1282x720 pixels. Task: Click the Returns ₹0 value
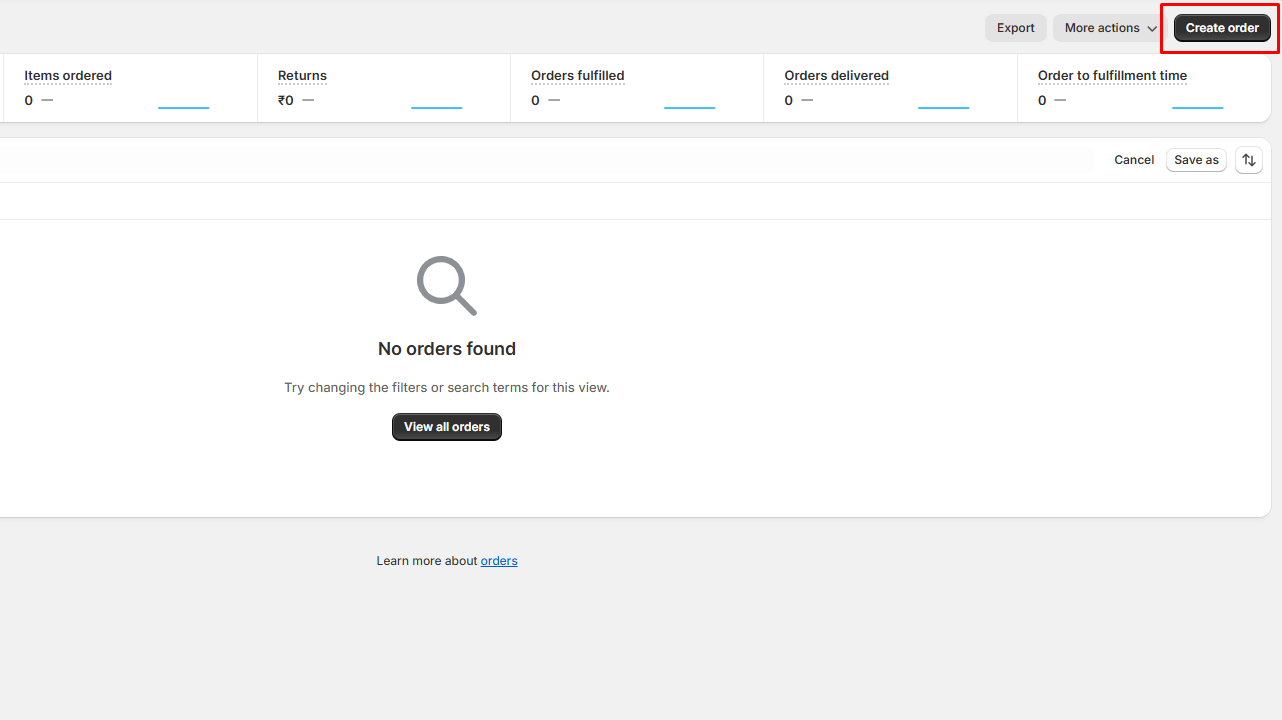(x=286, y=100)
